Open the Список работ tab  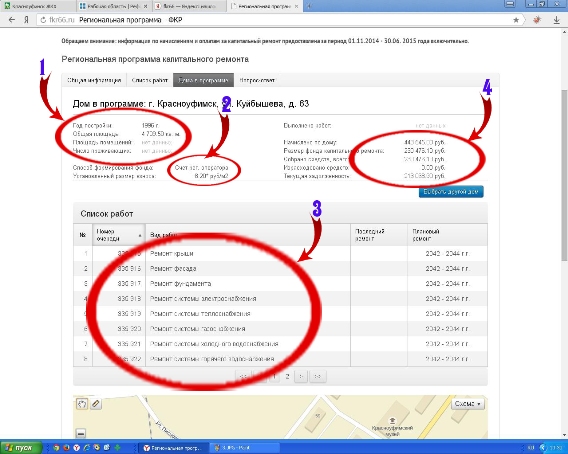[x=150, y=80]
